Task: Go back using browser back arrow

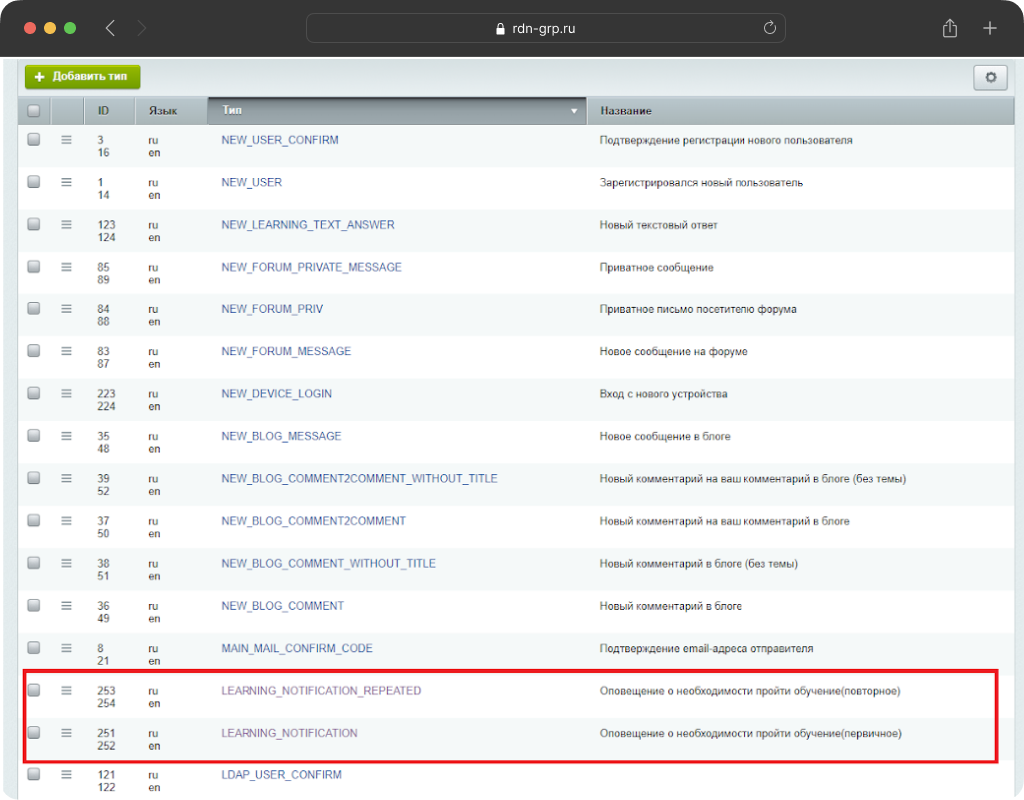Action: point(110,28)
